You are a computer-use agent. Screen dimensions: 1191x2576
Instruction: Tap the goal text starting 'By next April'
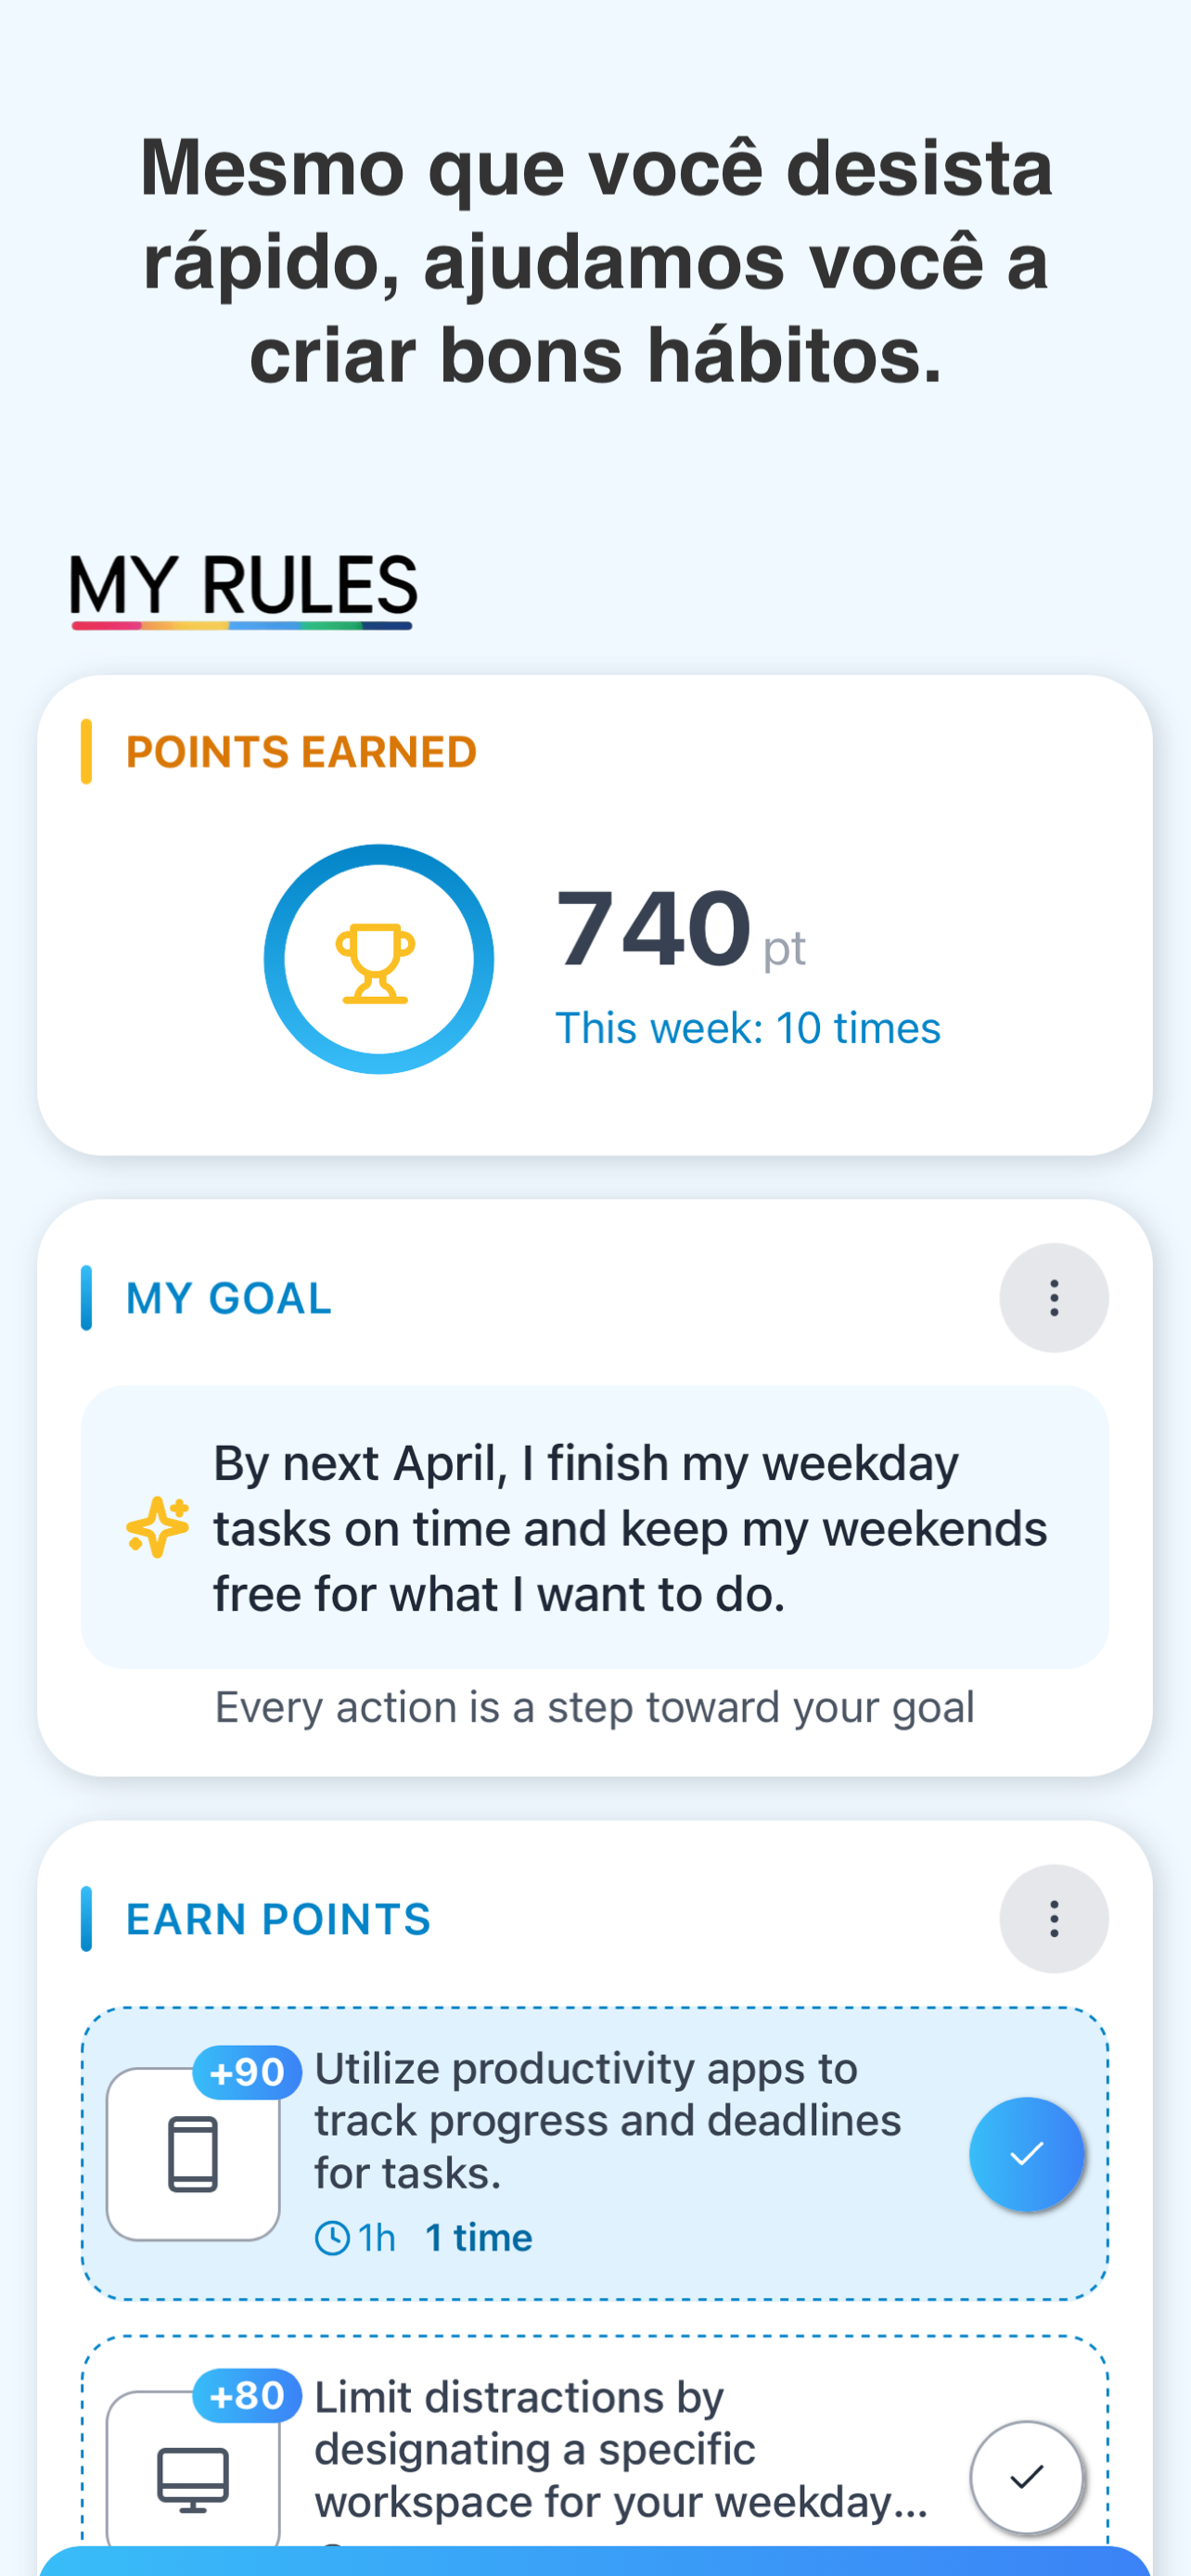coord(630,1528)
